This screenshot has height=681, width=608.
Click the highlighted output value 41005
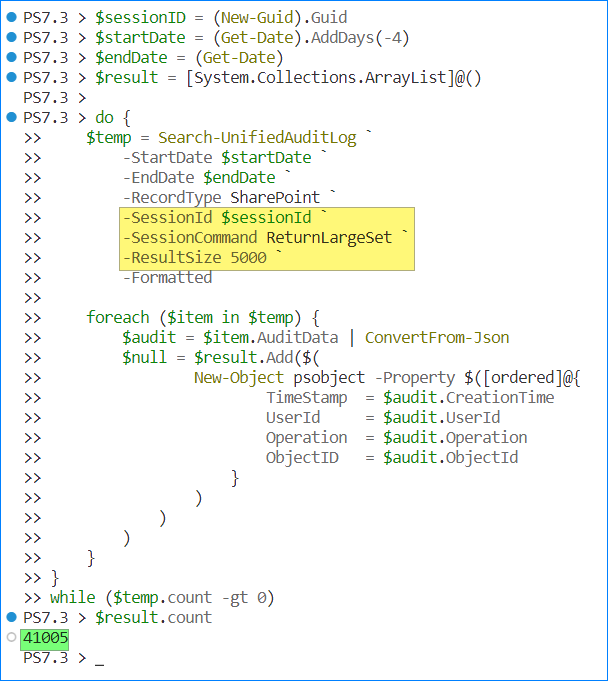tap(45, 638)
